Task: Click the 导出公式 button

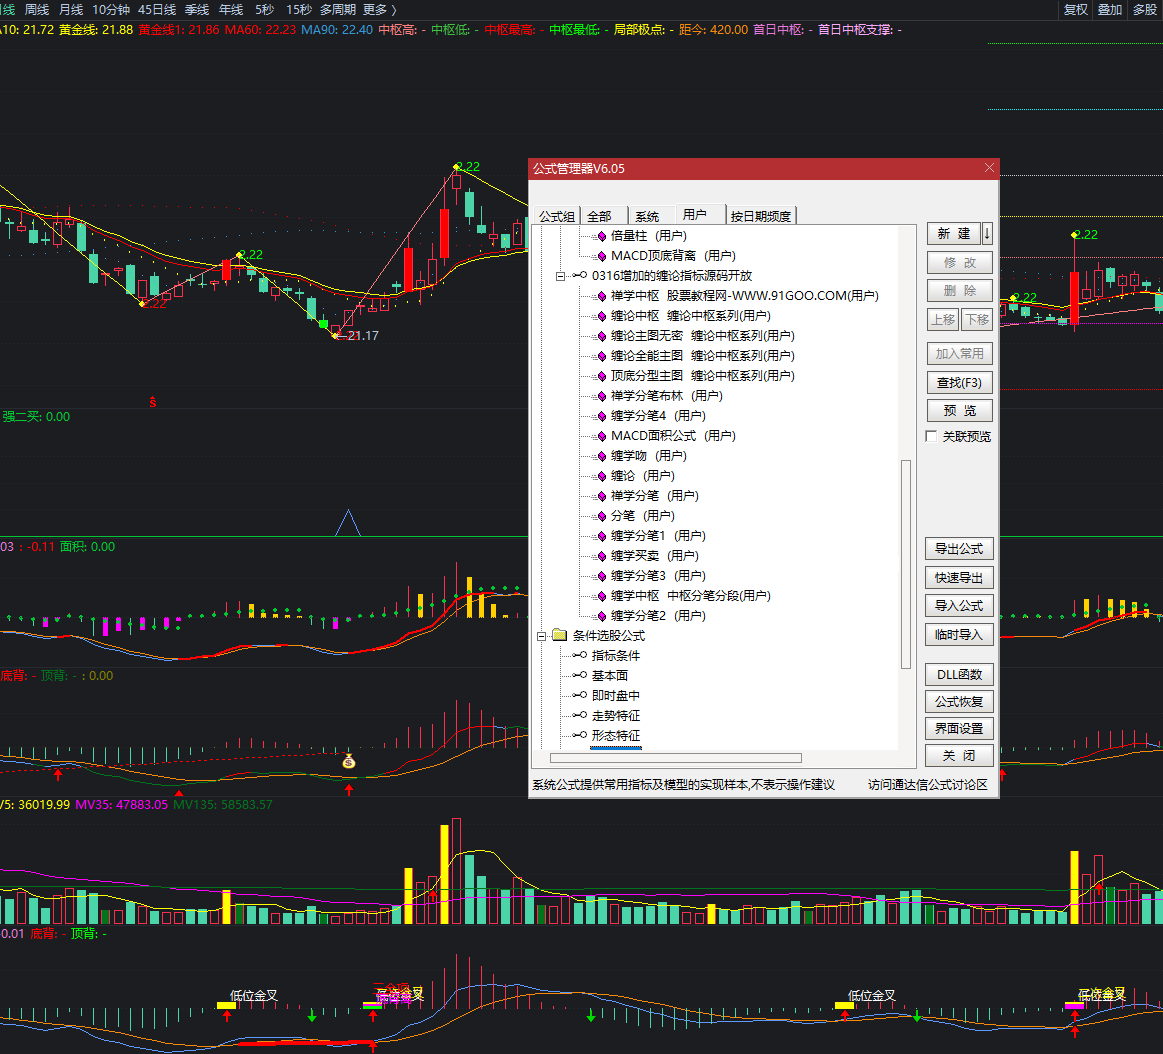Action: click(959, 549)
